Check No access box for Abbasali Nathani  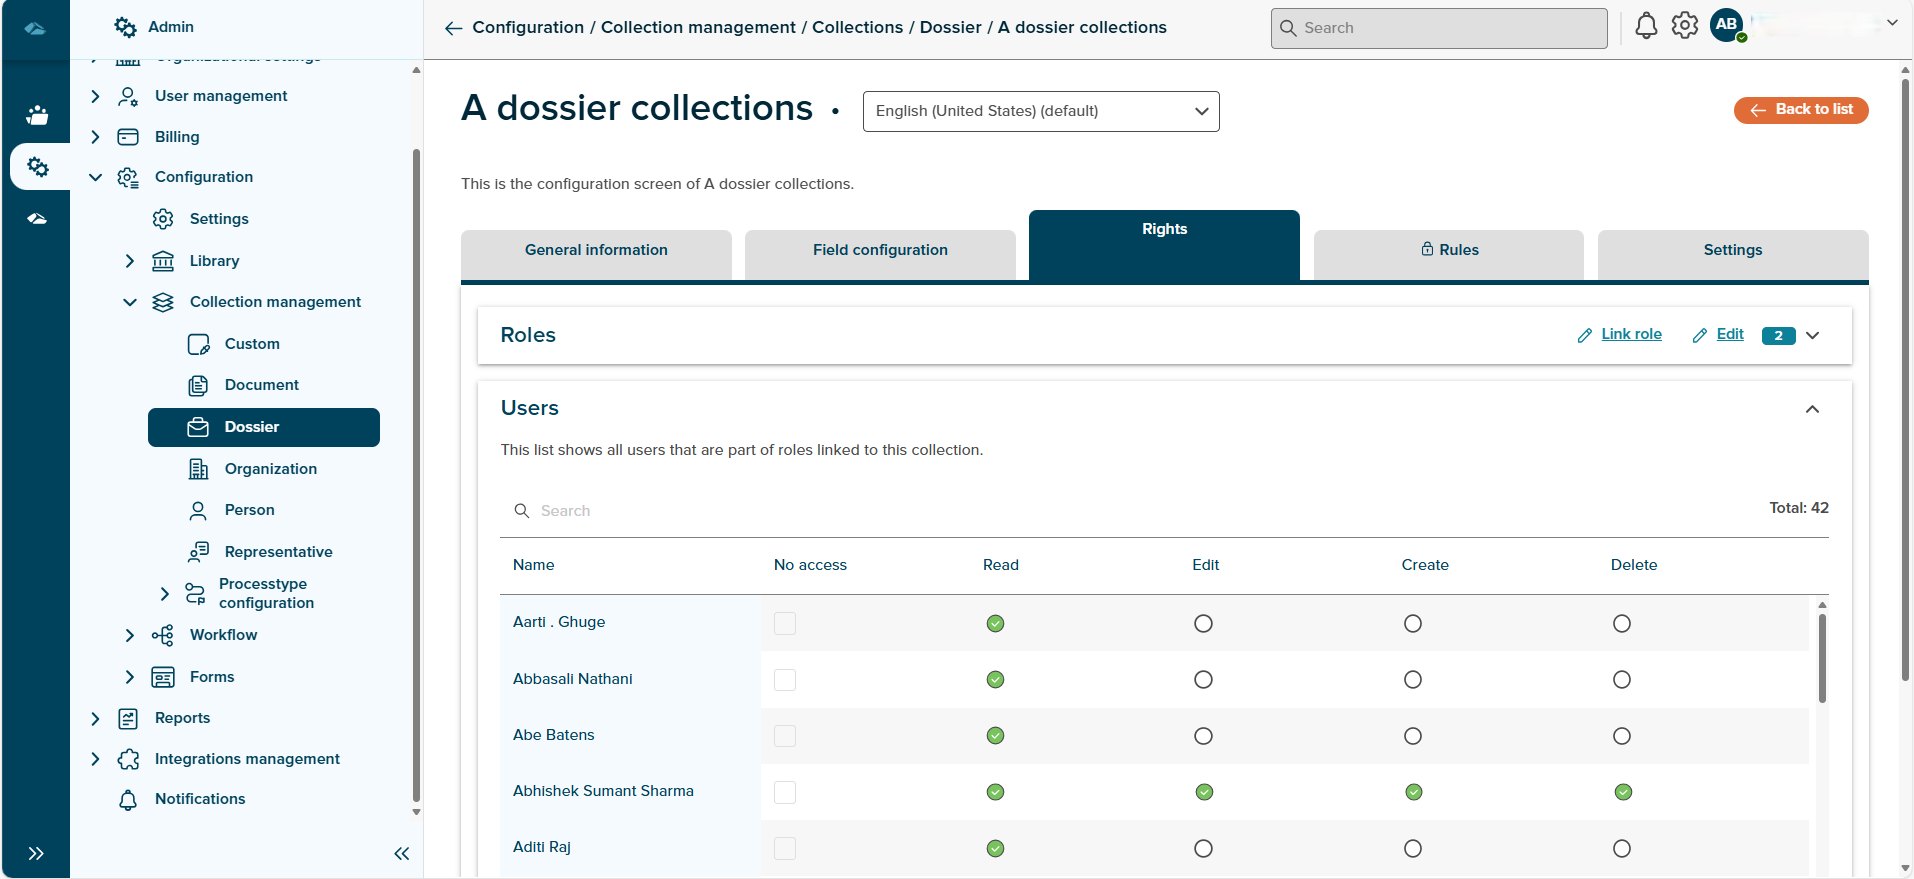click(785, 680)
